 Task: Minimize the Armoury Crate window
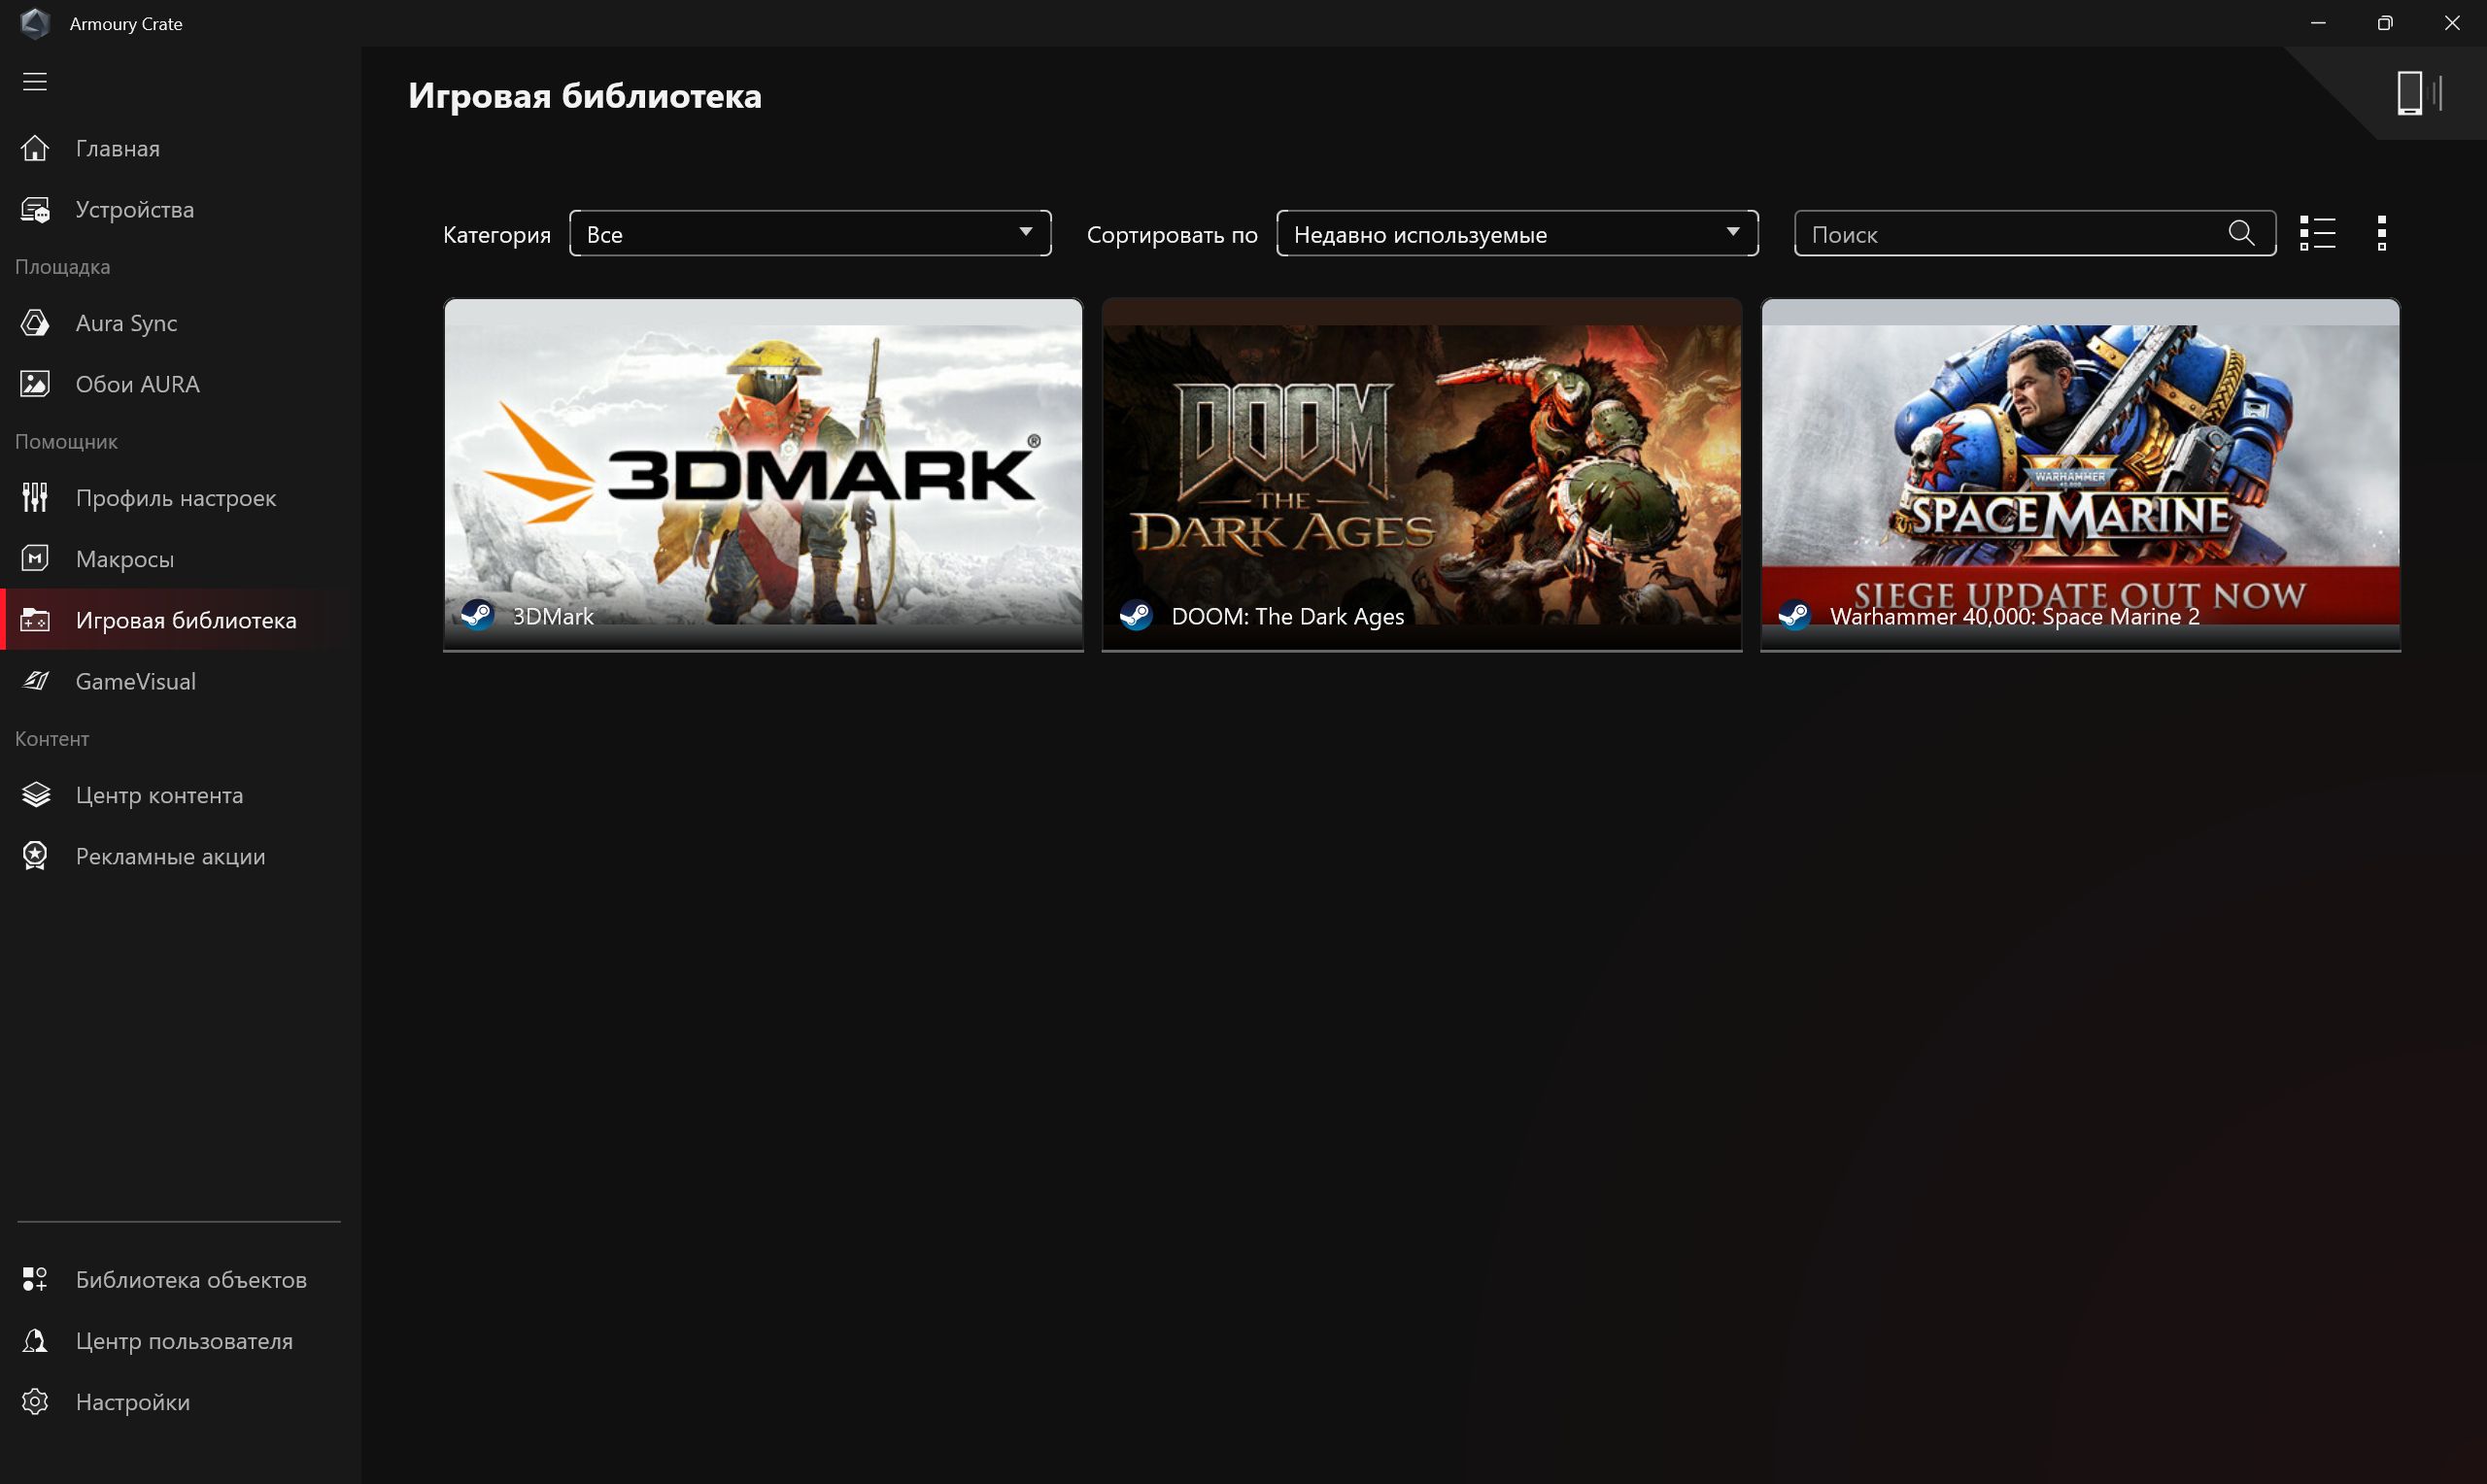[x=2318, y=23]
